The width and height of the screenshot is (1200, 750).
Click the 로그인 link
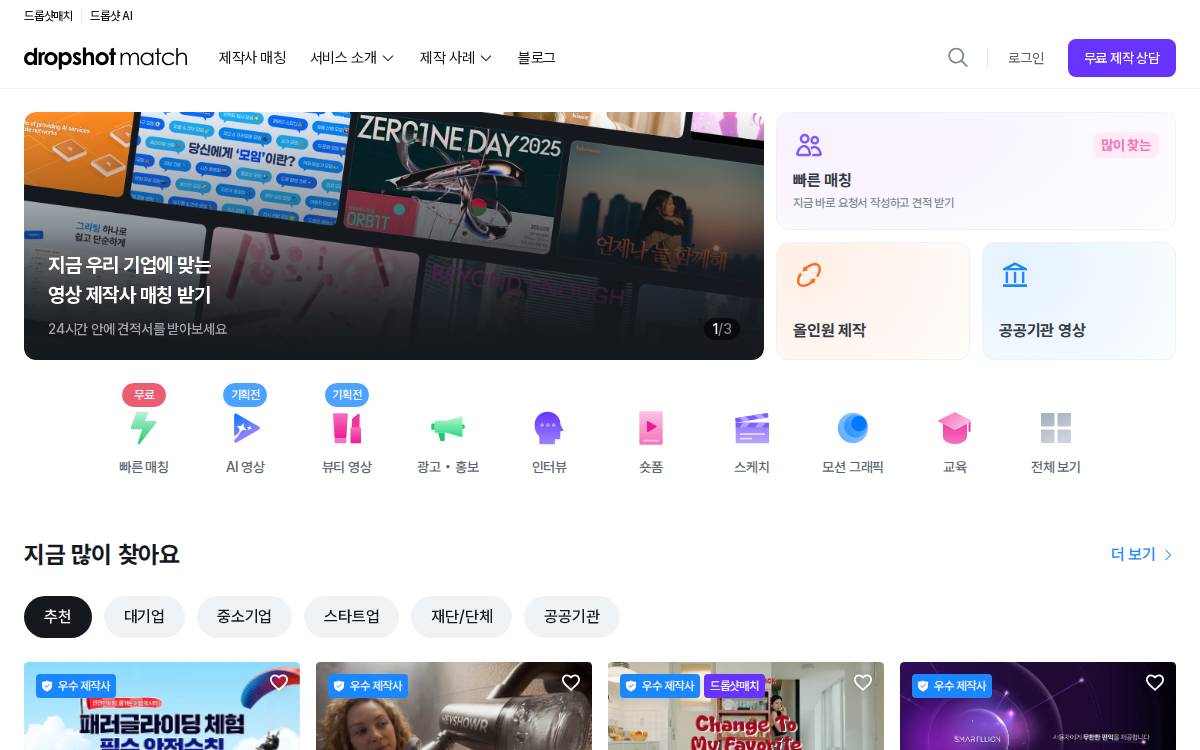(1026, 58)
